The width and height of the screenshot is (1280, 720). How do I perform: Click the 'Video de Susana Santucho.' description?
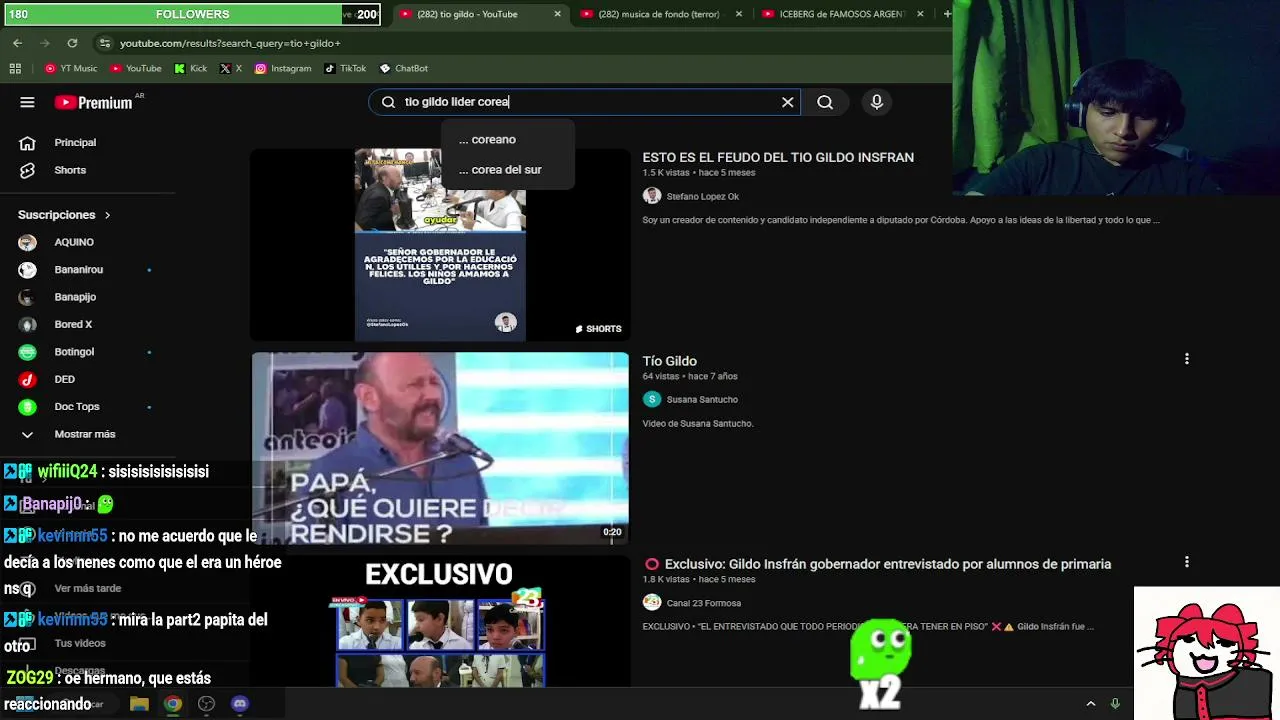pos(698,423)
